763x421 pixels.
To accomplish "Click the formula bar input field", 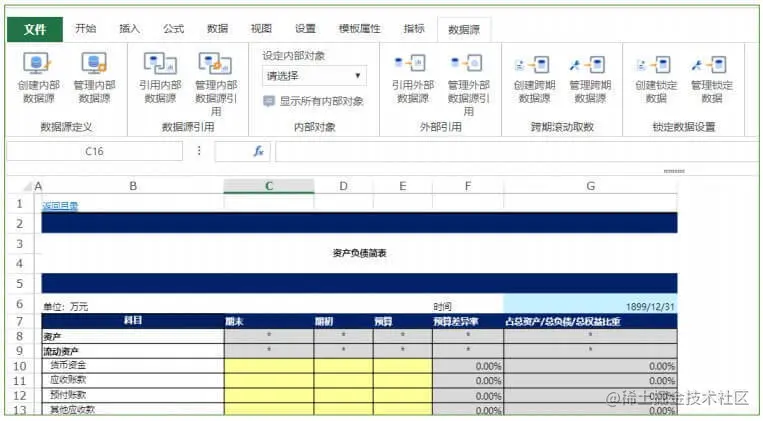I will (516, 151).
